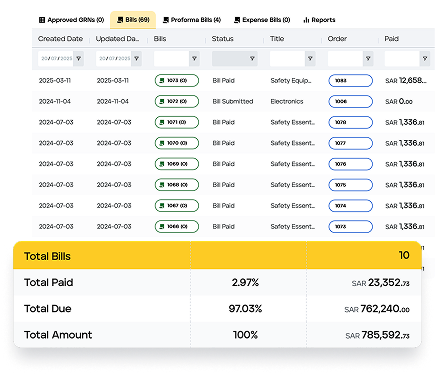Open filter funnel for Paid column

pyautogui.click(x=425, y=58)
